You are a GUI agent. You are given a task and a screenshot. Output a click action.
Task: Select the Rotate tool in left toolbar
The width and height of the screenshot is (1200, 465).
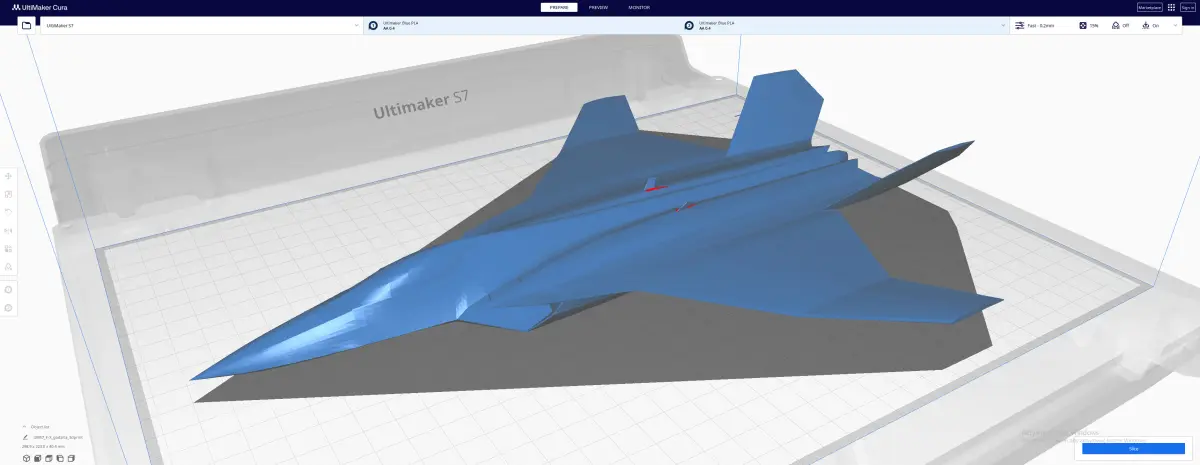(8, 212)
